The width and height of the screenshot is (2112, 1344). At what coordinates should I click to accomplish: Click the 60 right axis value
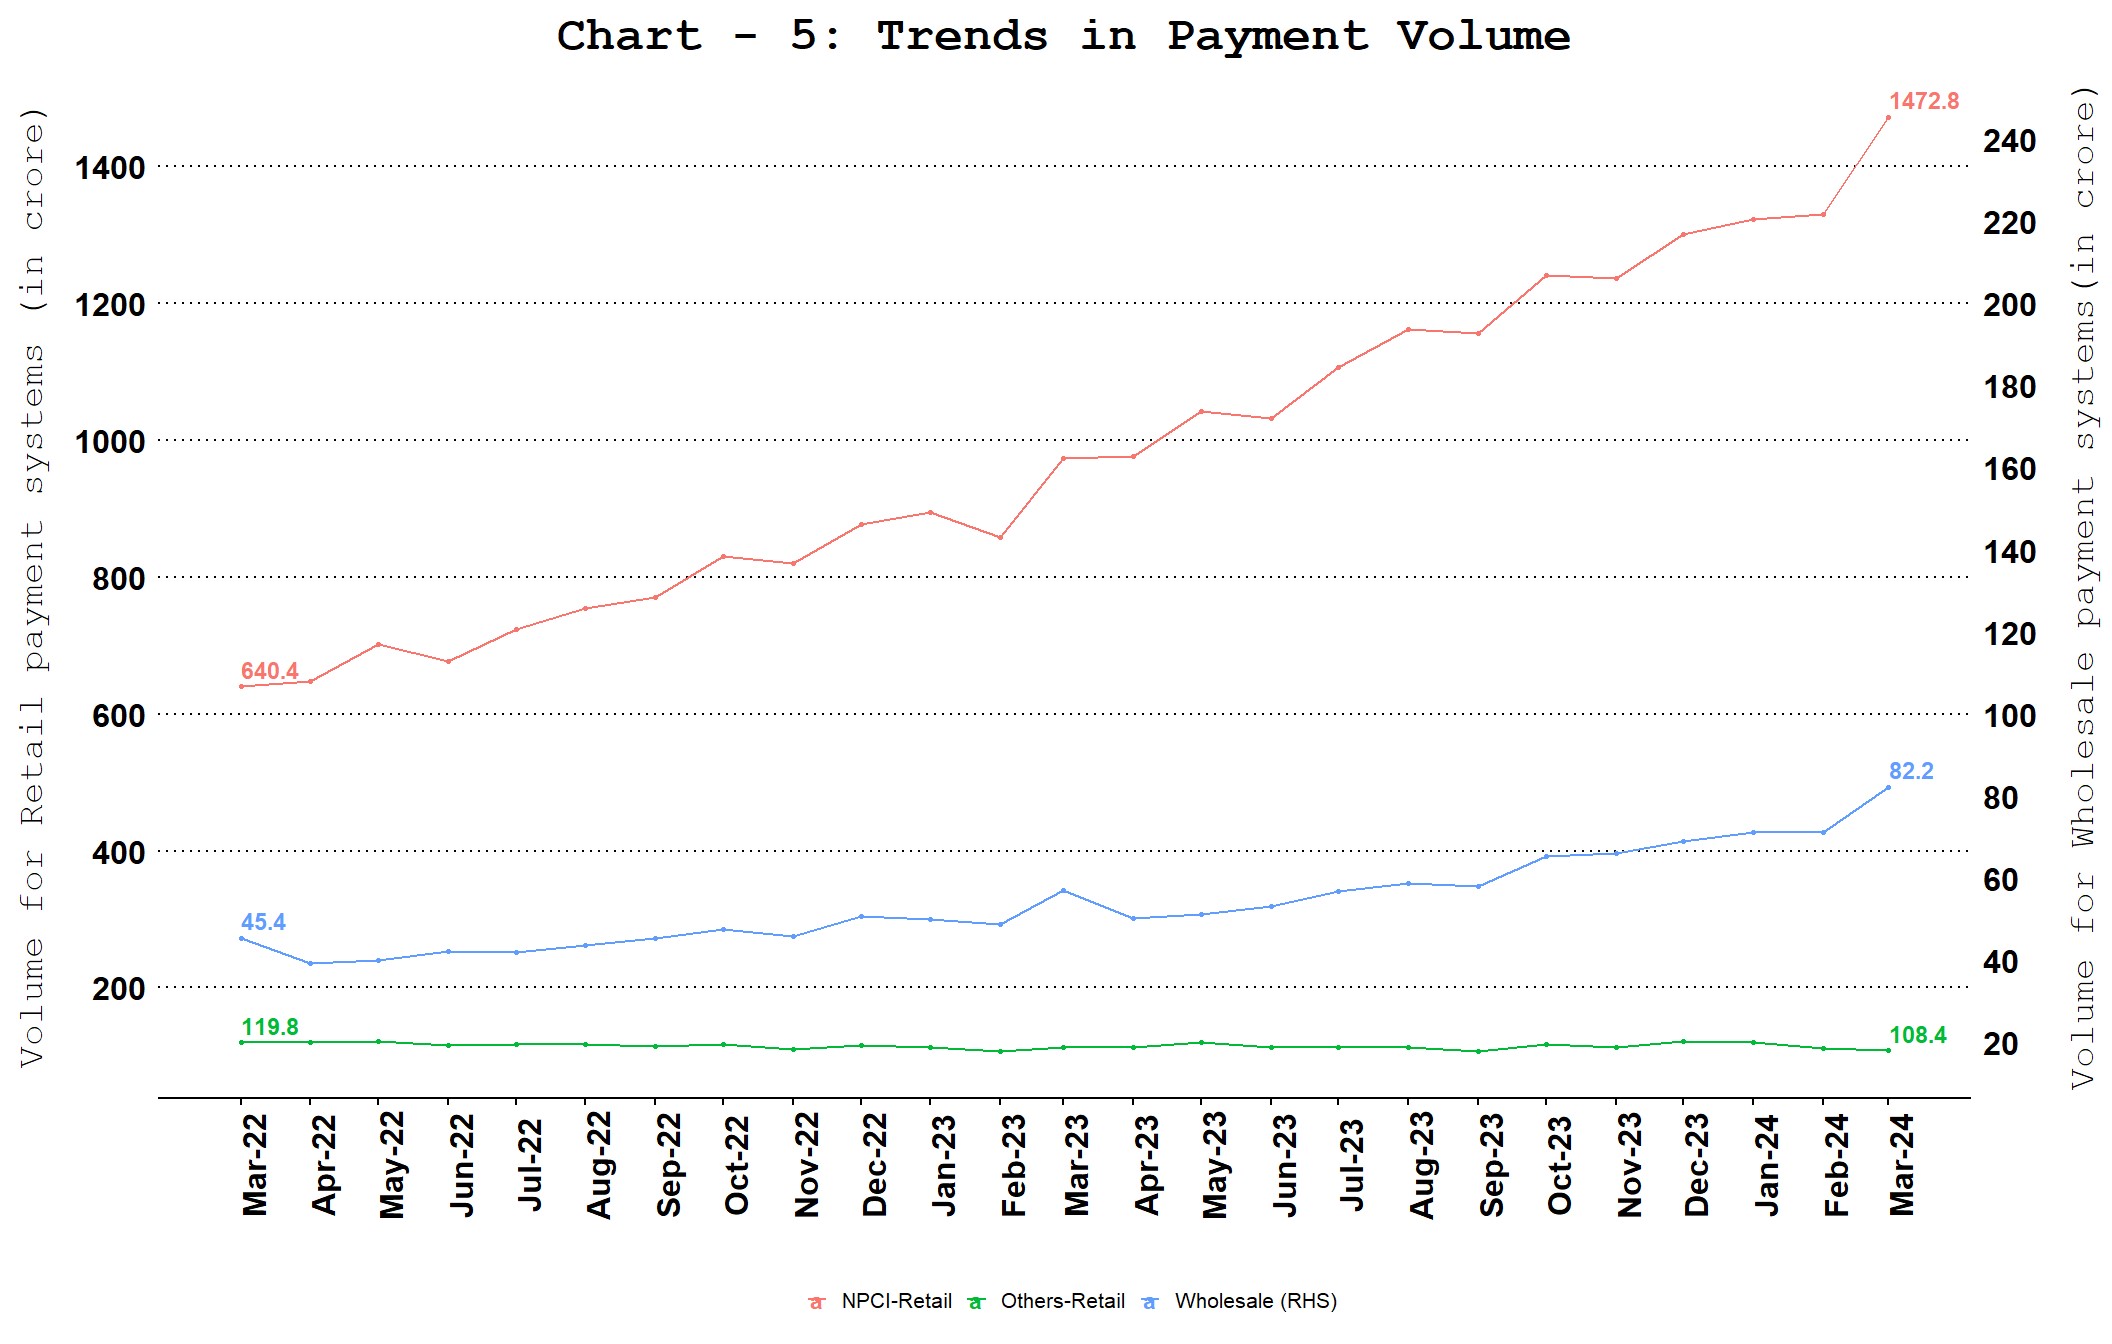2001,880
